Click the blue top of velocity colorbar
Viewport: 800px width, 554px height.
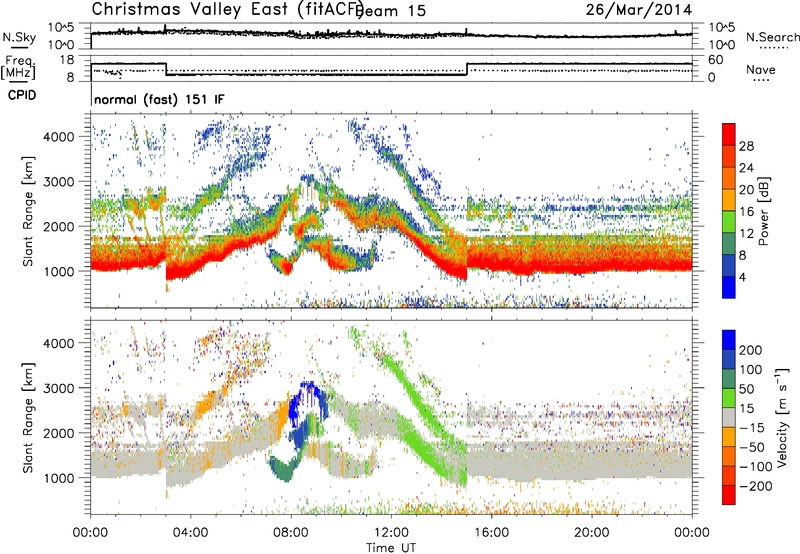point(729,340)
